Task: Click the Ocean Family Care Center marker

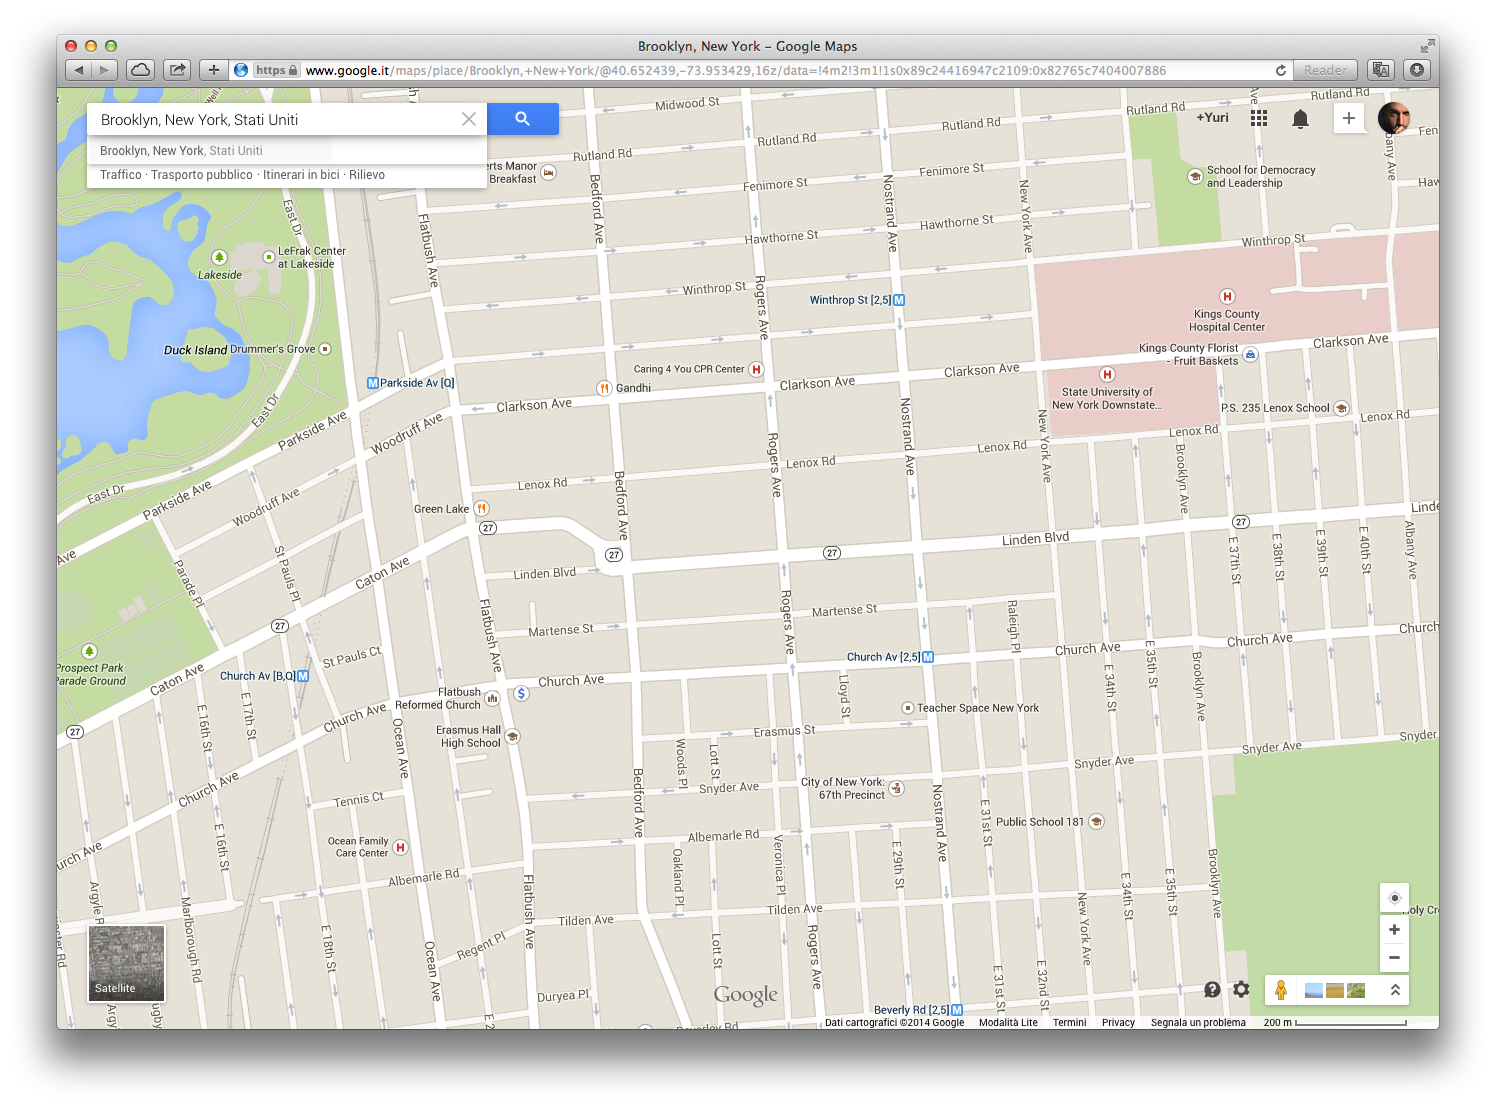Action: [x=400, y=847]
